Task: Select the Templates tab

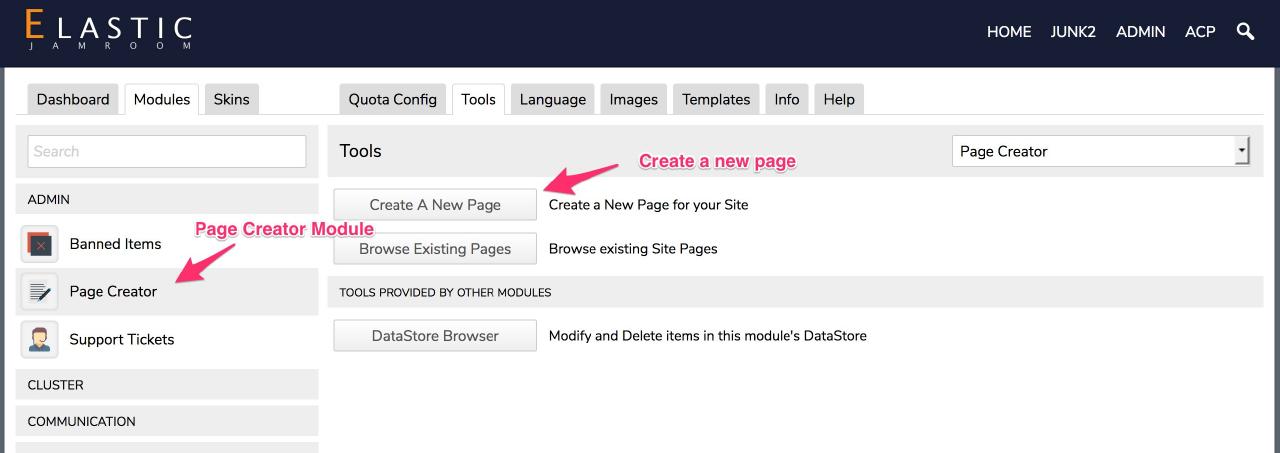Action: pyautogui.click(x=715, y=99)
